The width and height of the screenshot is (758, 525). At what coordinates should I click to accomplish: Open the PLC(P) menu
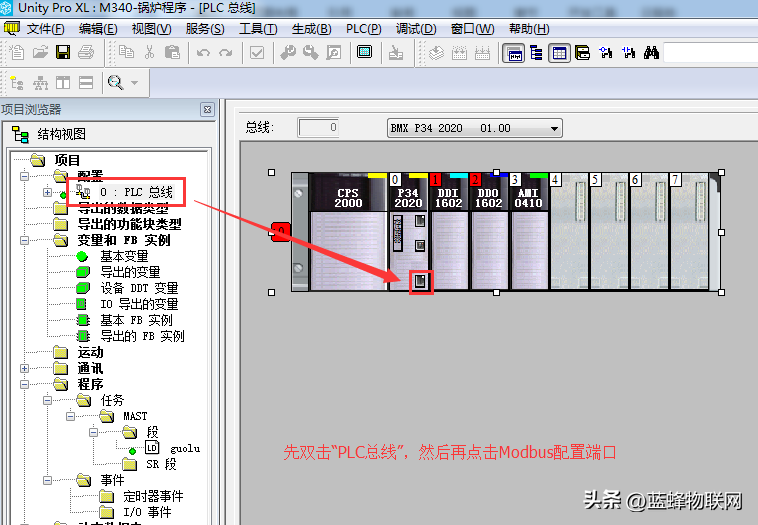click(x=365, y=28)
